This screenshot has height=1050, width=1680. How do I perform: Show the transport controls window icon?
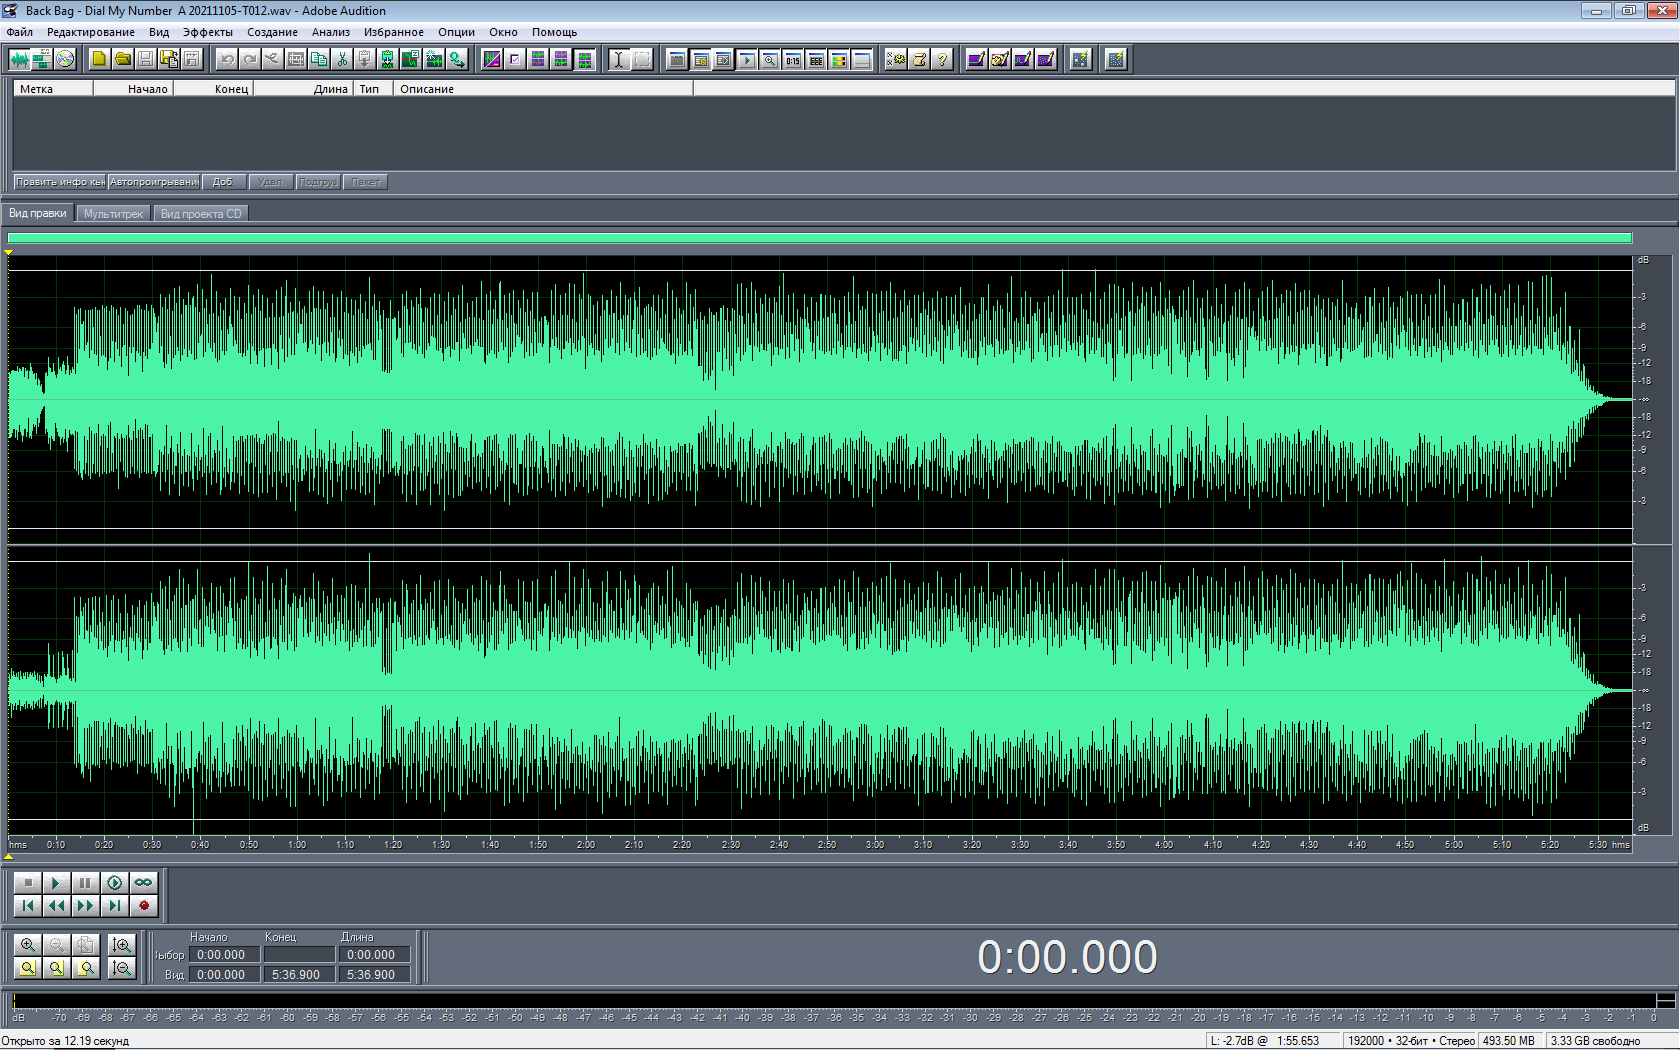[746, 60]
